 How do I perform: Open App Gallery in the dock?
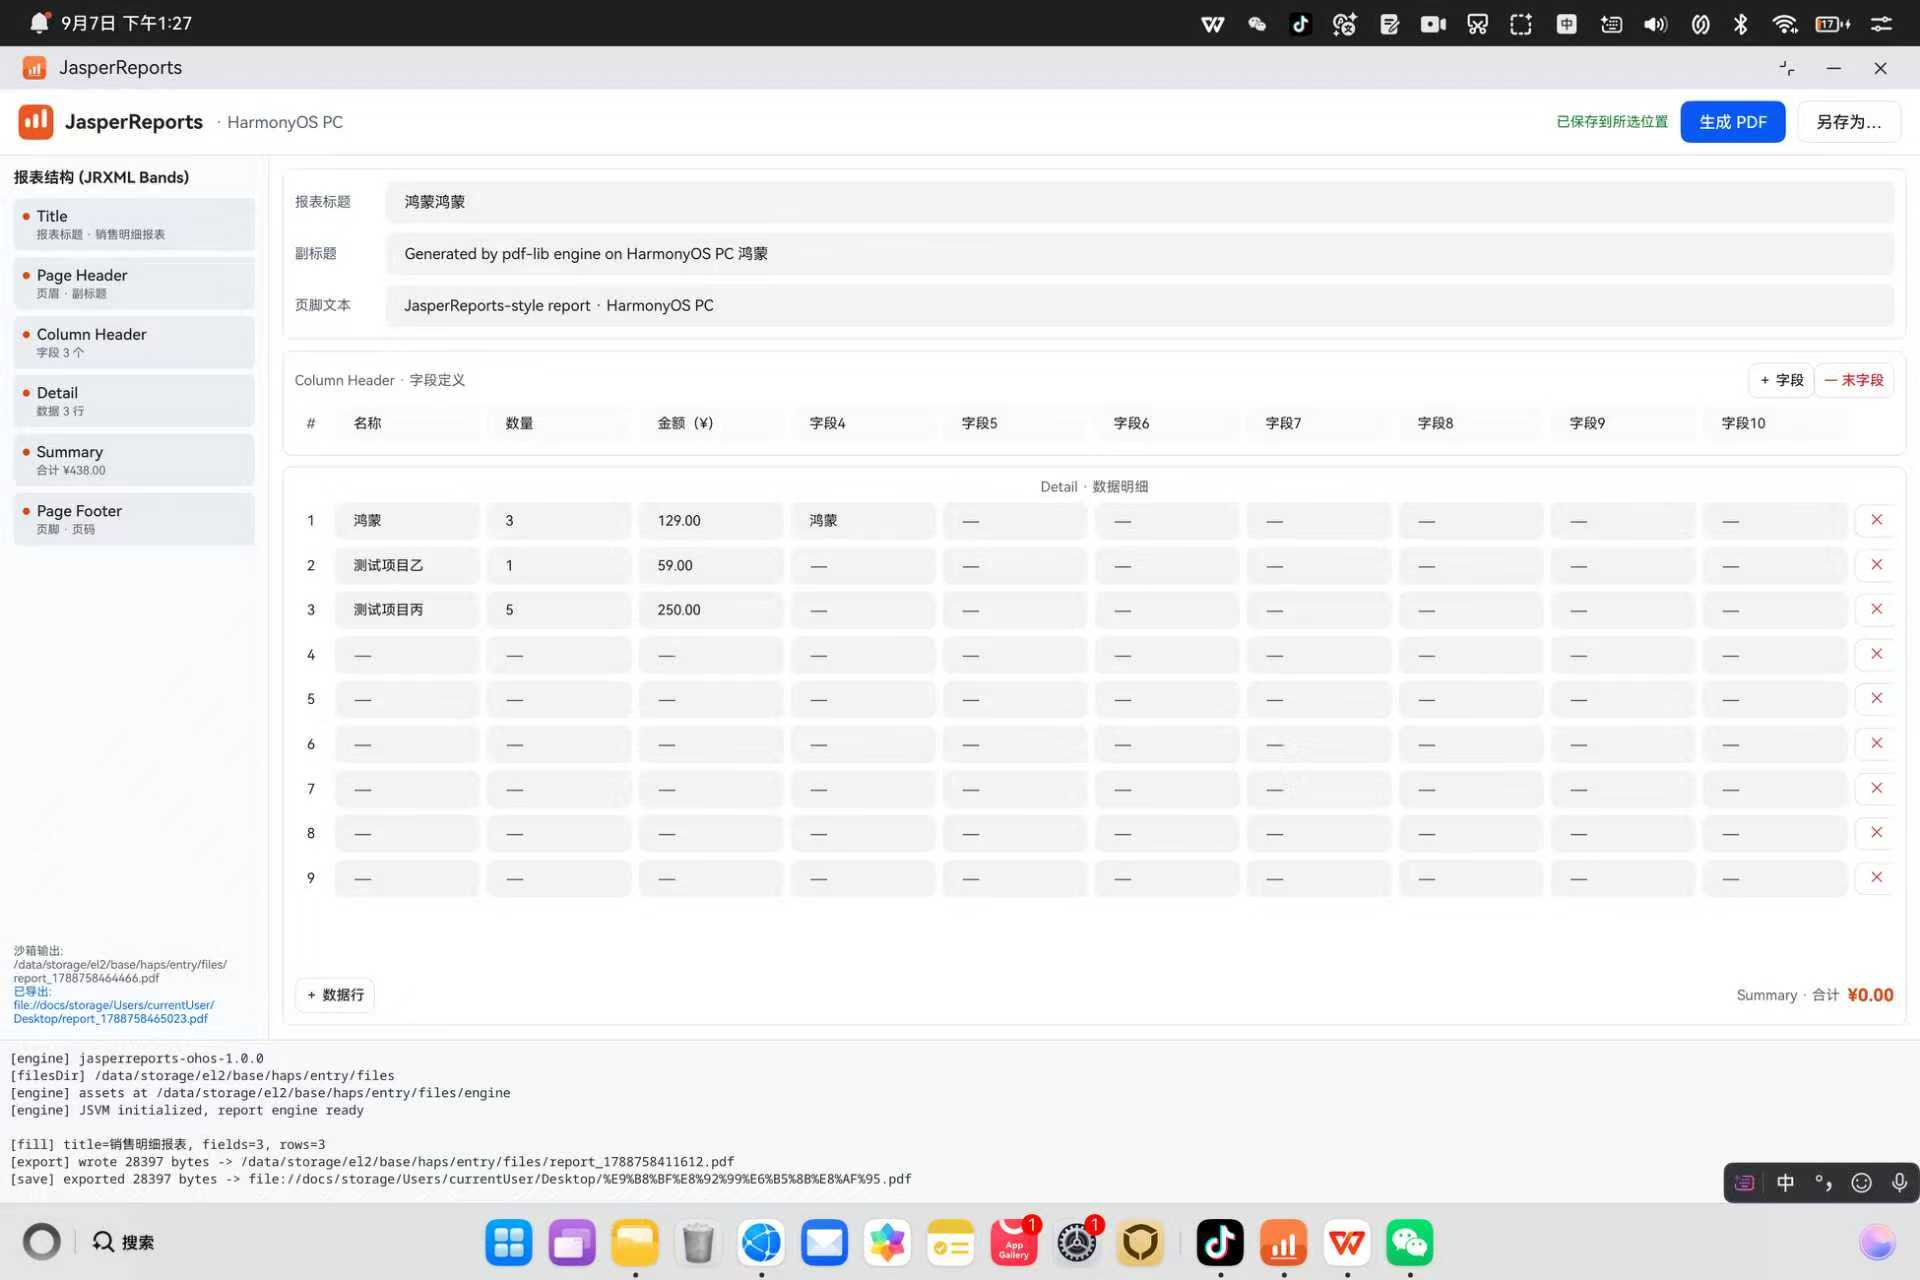pyautogui.click(x=1014, y=1243)
